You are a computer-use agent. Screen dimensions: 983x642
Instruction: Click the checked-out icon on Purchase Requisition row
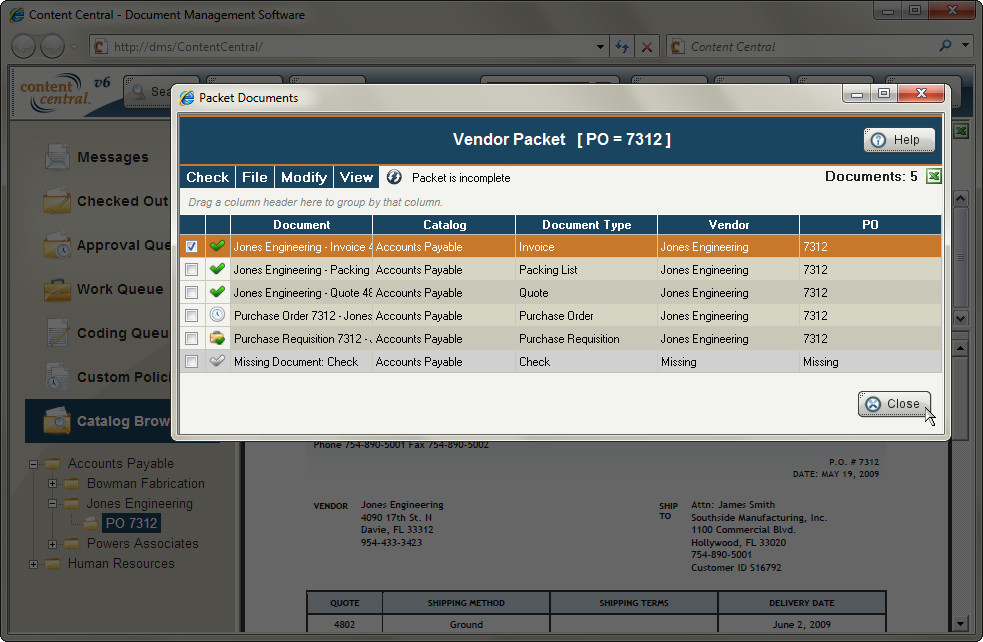pos(218,338)
